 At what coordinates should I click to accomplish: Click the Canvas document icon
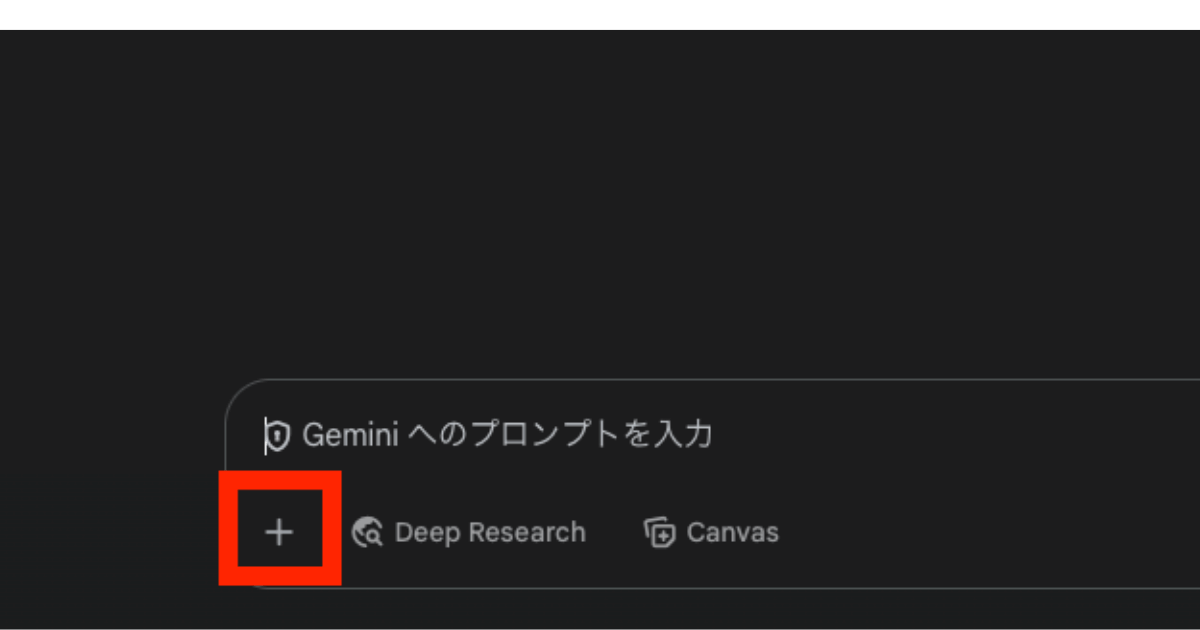pyautogui.click(x=659, y=532)
